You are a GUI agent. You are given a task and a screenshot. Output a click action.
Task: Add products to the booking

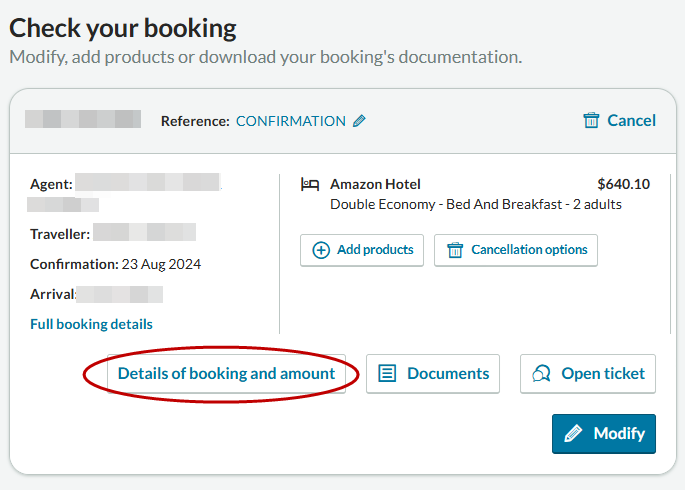click(x=362, y=250)
